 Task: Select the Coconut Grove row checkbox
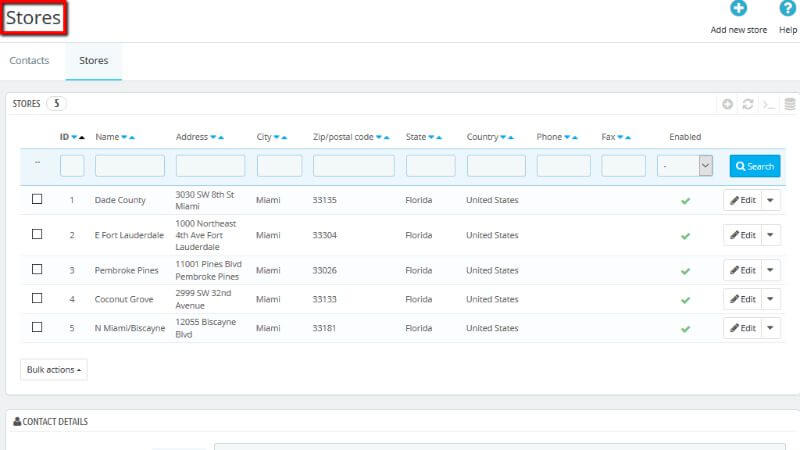(x=37, y=298)
